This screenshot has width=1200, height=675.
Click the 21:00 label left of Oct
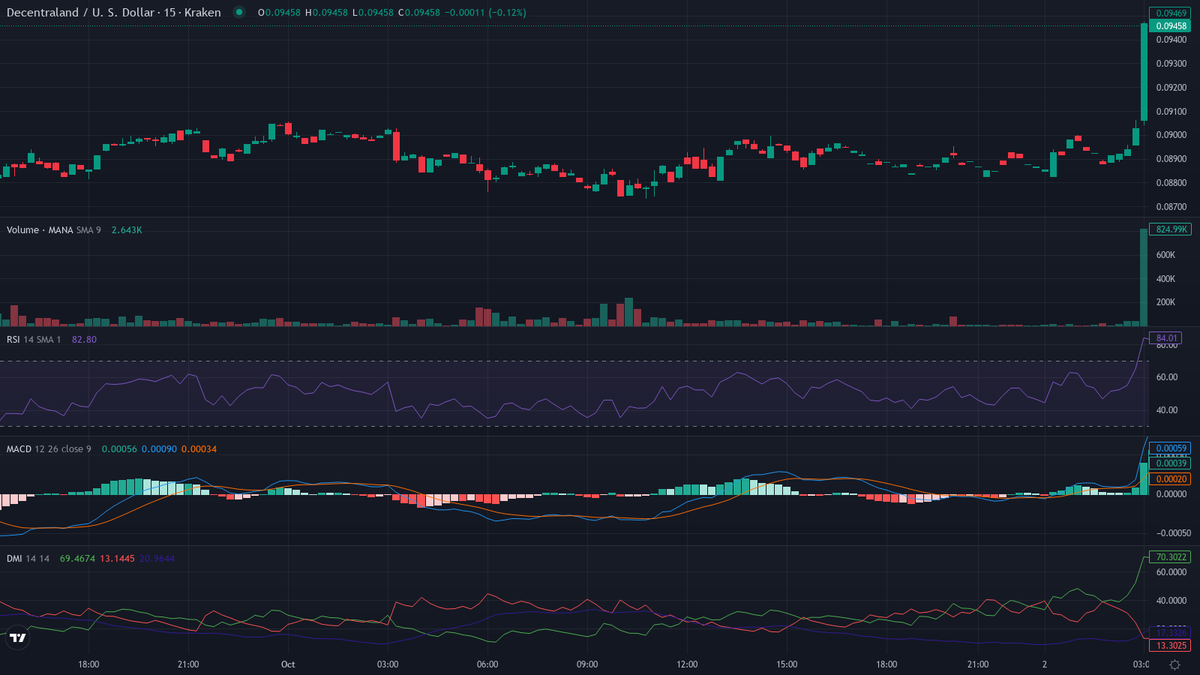(x=188, y=664)
